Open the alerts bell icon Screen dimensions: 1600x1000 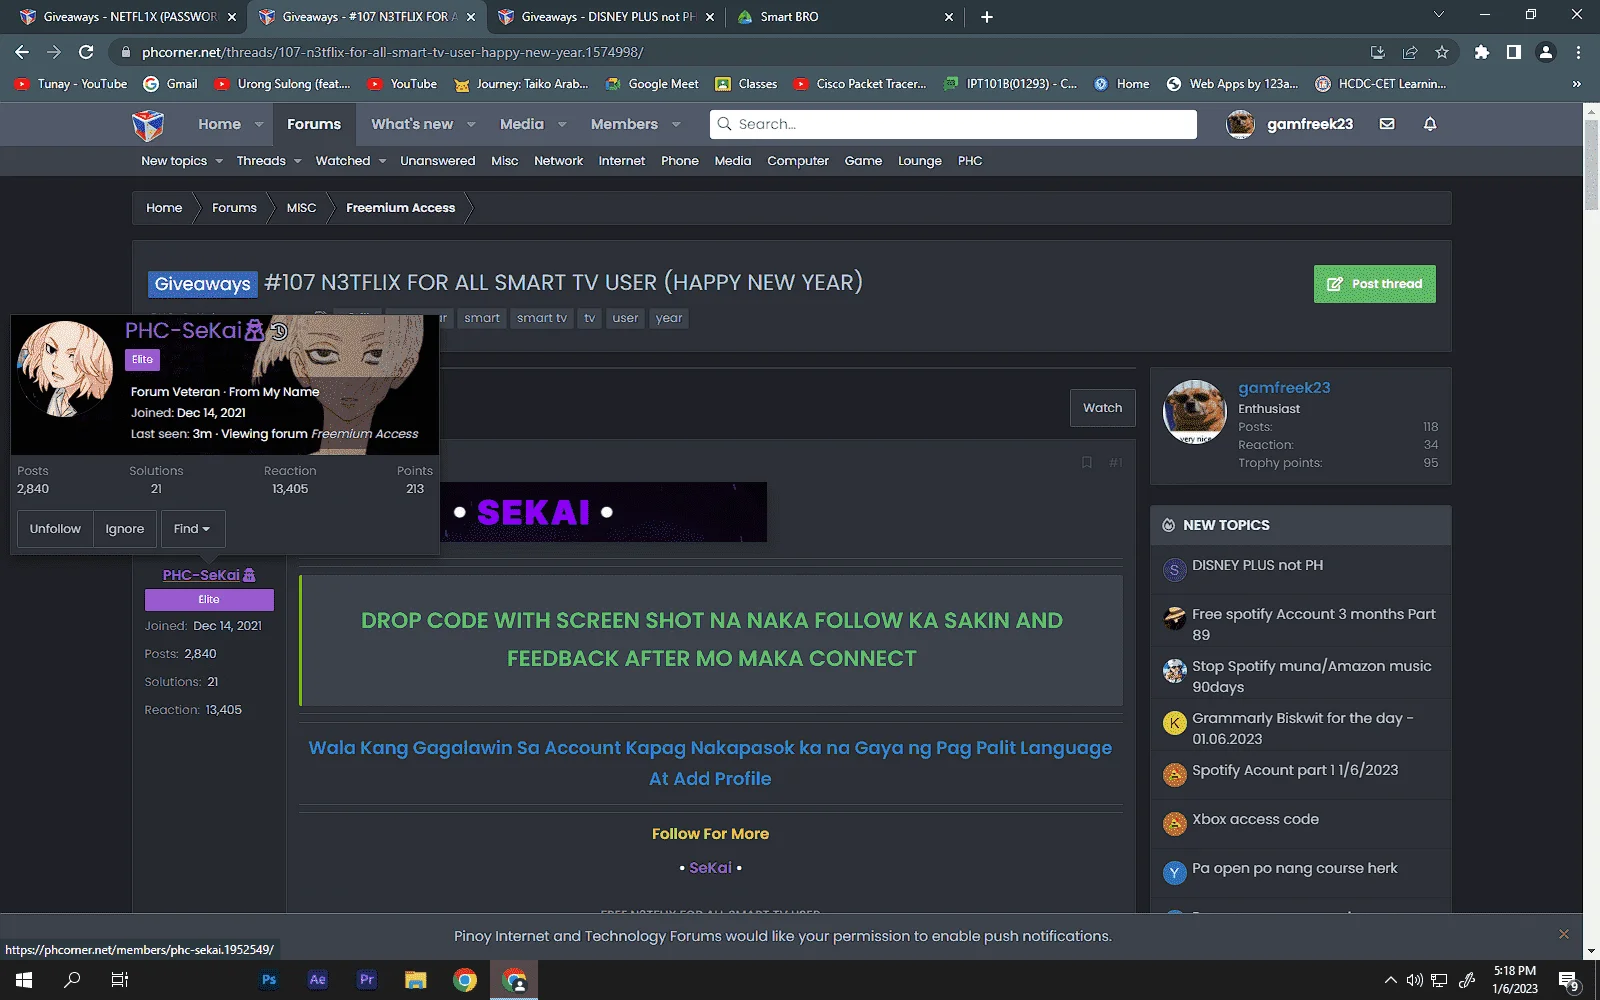click(1430, 124)
